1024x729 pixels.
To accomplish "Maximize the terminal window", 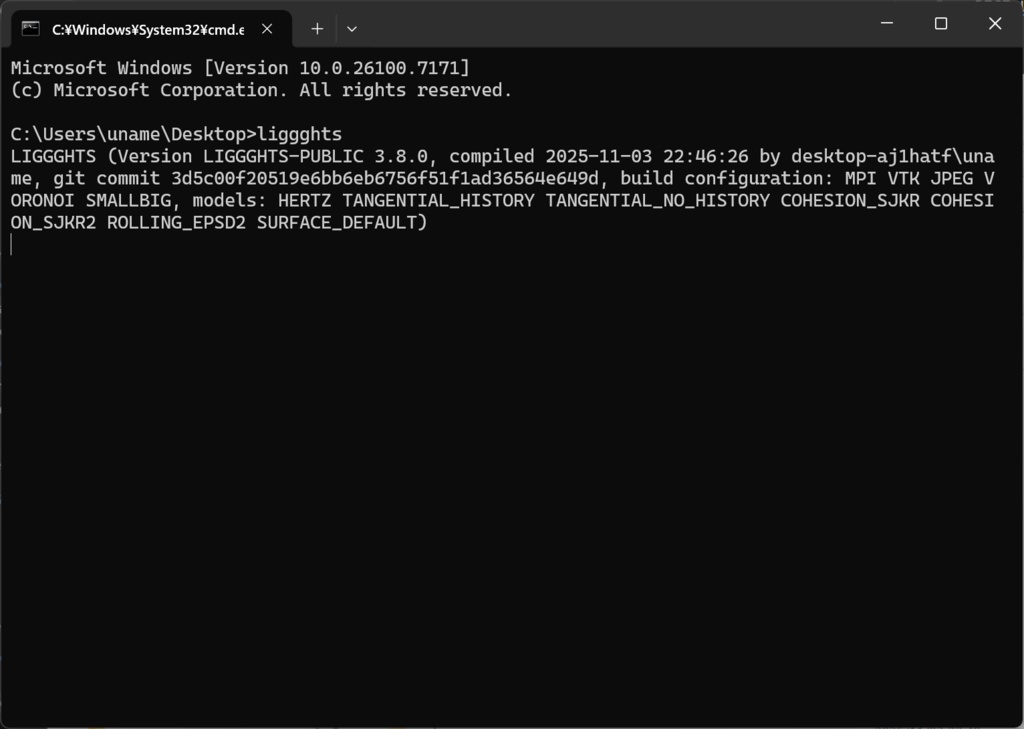I will tap(941, 24).
